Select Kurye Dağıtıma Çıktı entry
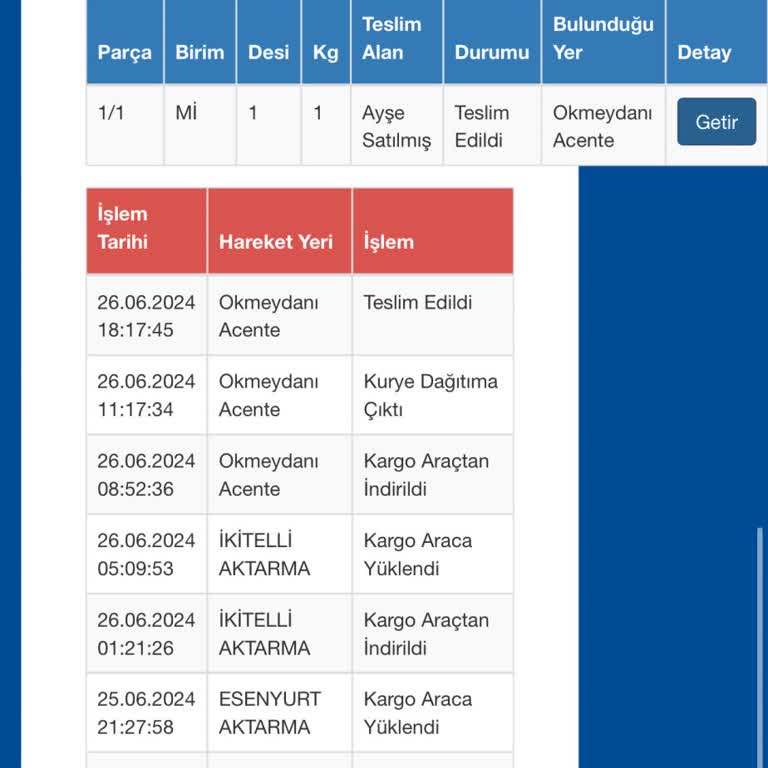Image resolution: width=768 pixels, height=768 pixels. 431,395
